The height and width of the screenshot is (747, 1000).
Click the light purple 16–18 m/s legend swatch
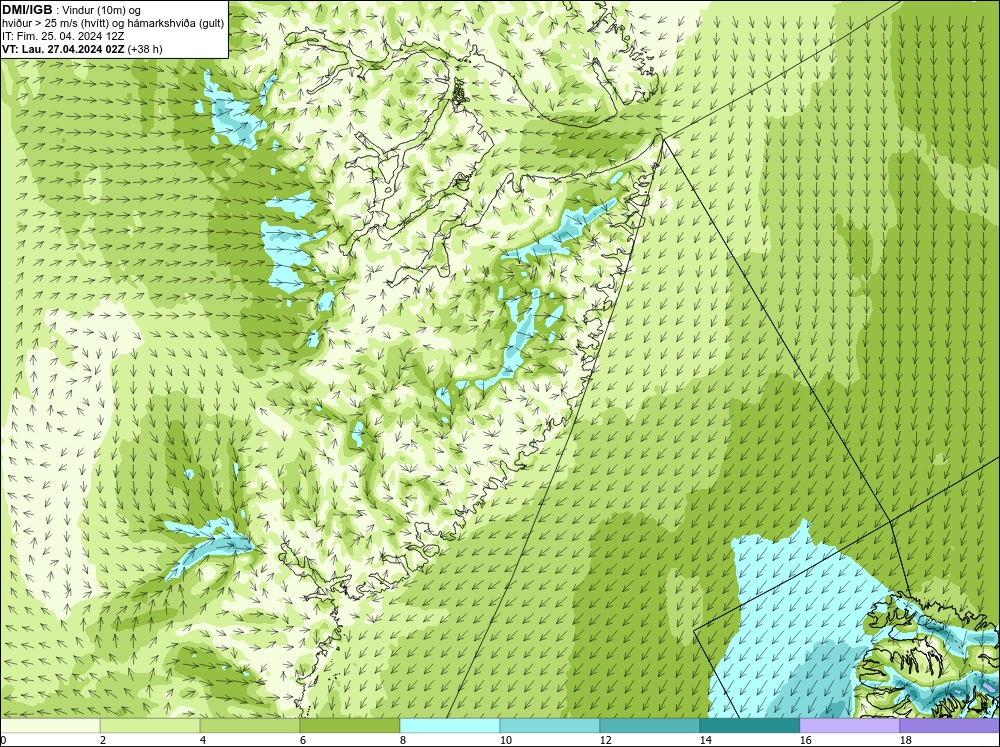coord(849,726)
